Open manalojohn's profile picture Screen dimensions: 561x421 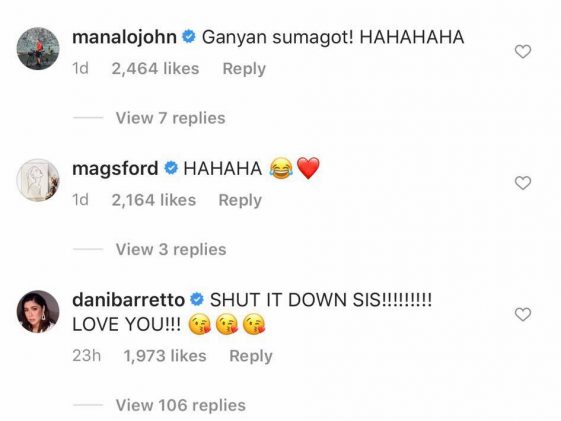pos(38,48)
